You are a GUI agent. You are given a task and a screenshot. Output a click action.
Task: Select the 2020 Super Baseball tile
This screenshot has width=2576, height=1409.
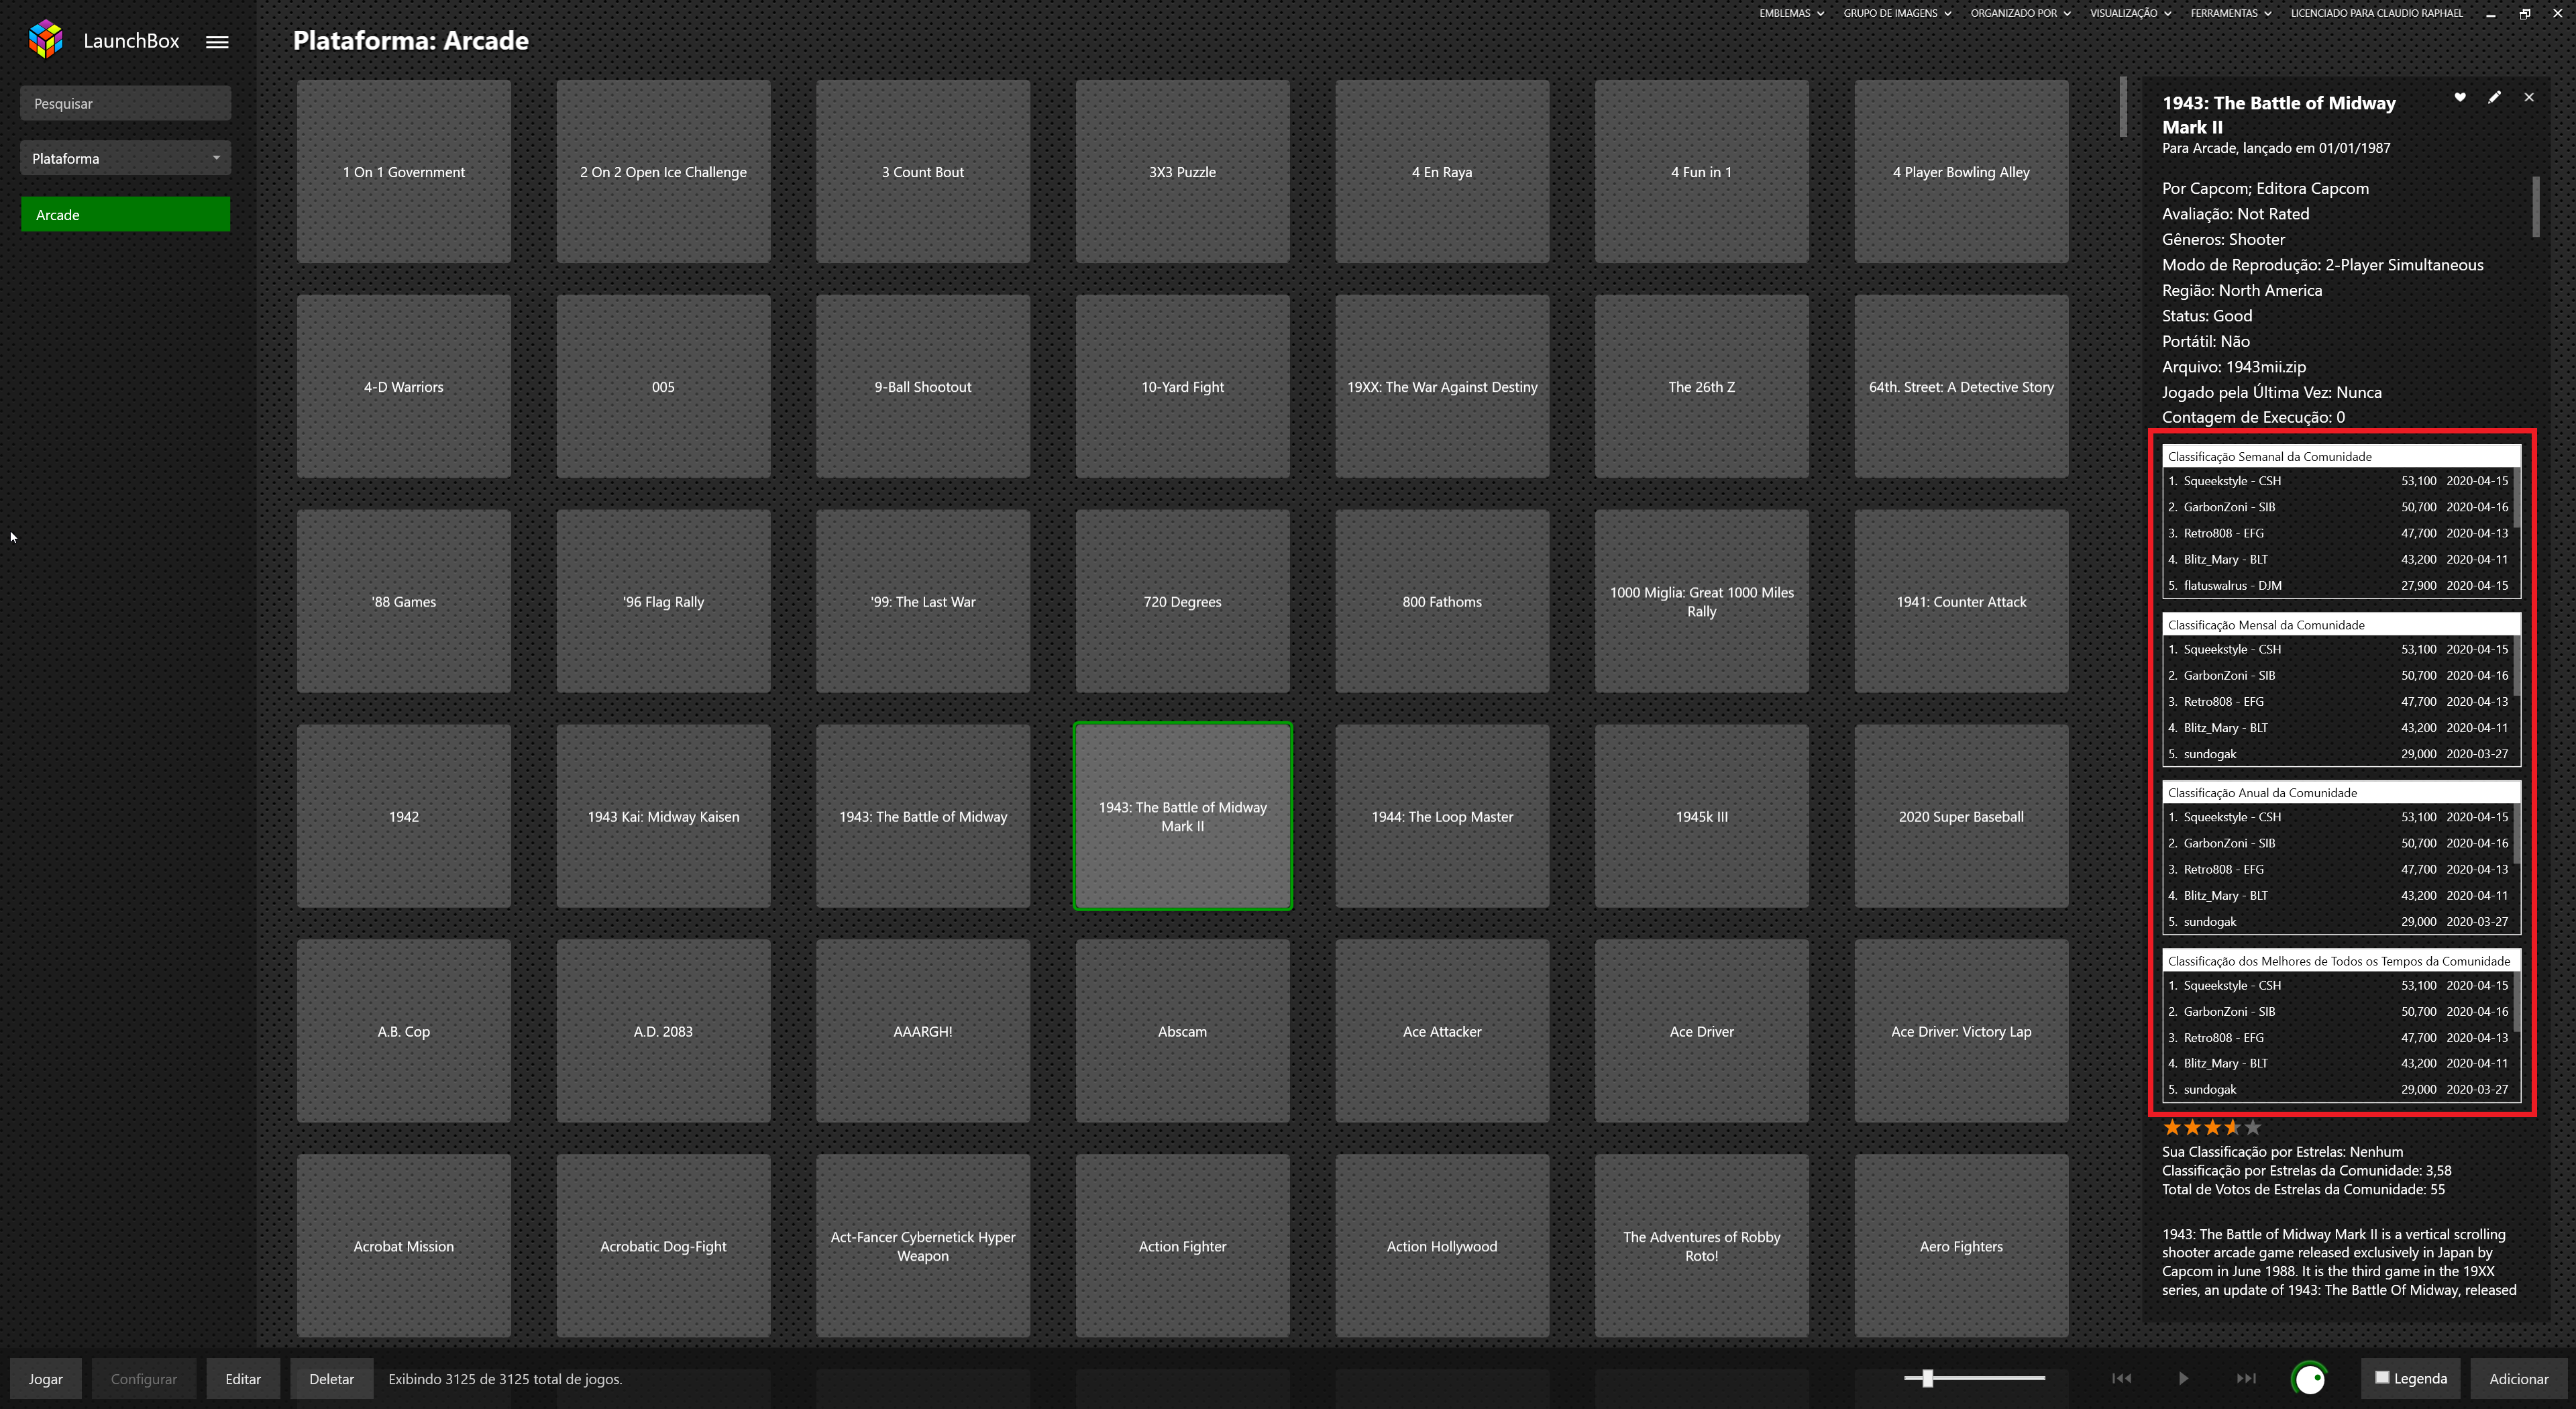[x=1961, y=816]
